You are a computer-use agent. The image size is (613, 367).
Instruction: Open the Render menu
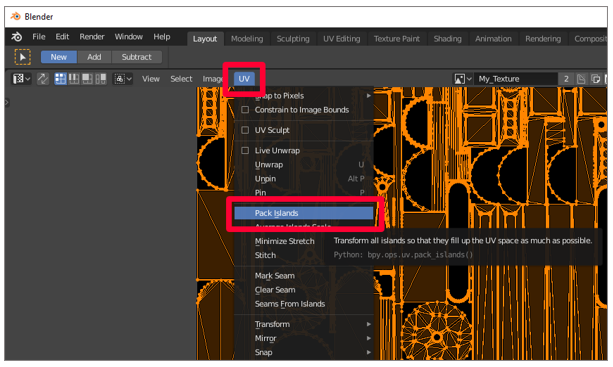[x=92, y=37]
